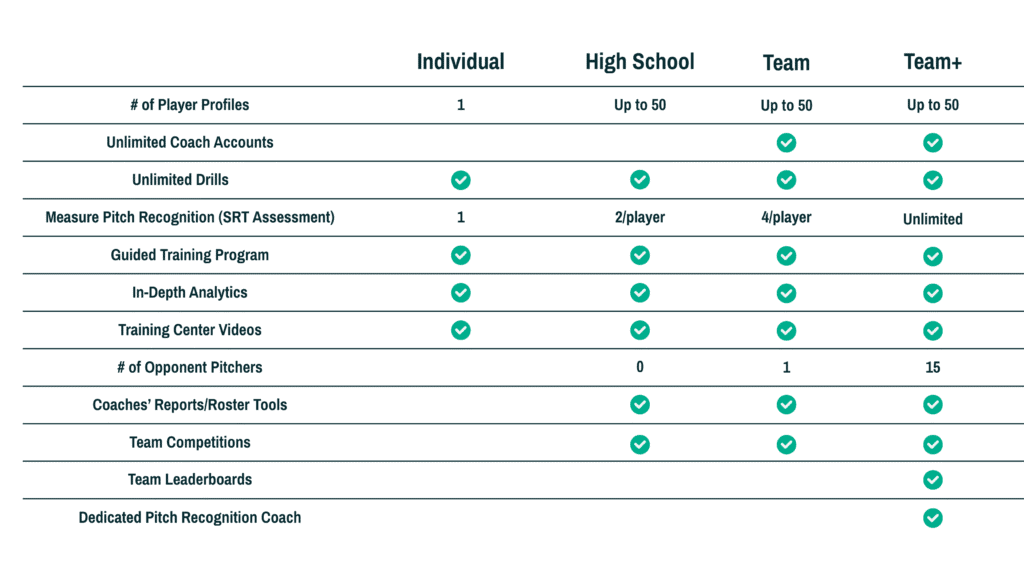The width and height of the screenshot is (1024, 576).
Task: Click Team+ checkmark in Unlimited Coach Accounts row
Action: coord(933,142)
